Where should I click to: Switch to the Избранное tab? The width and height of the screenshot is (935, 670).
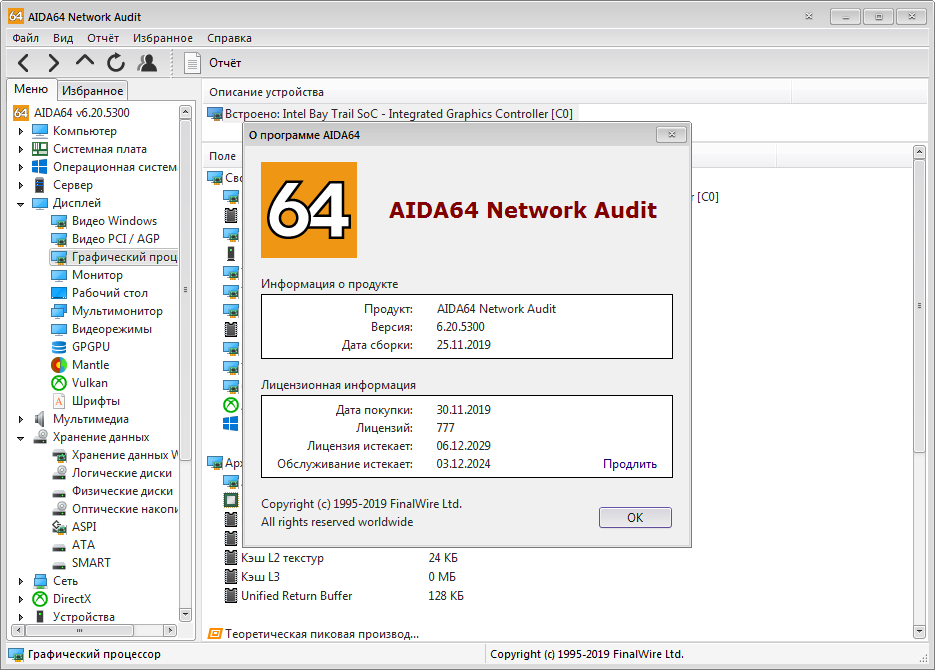coord(92,91)
